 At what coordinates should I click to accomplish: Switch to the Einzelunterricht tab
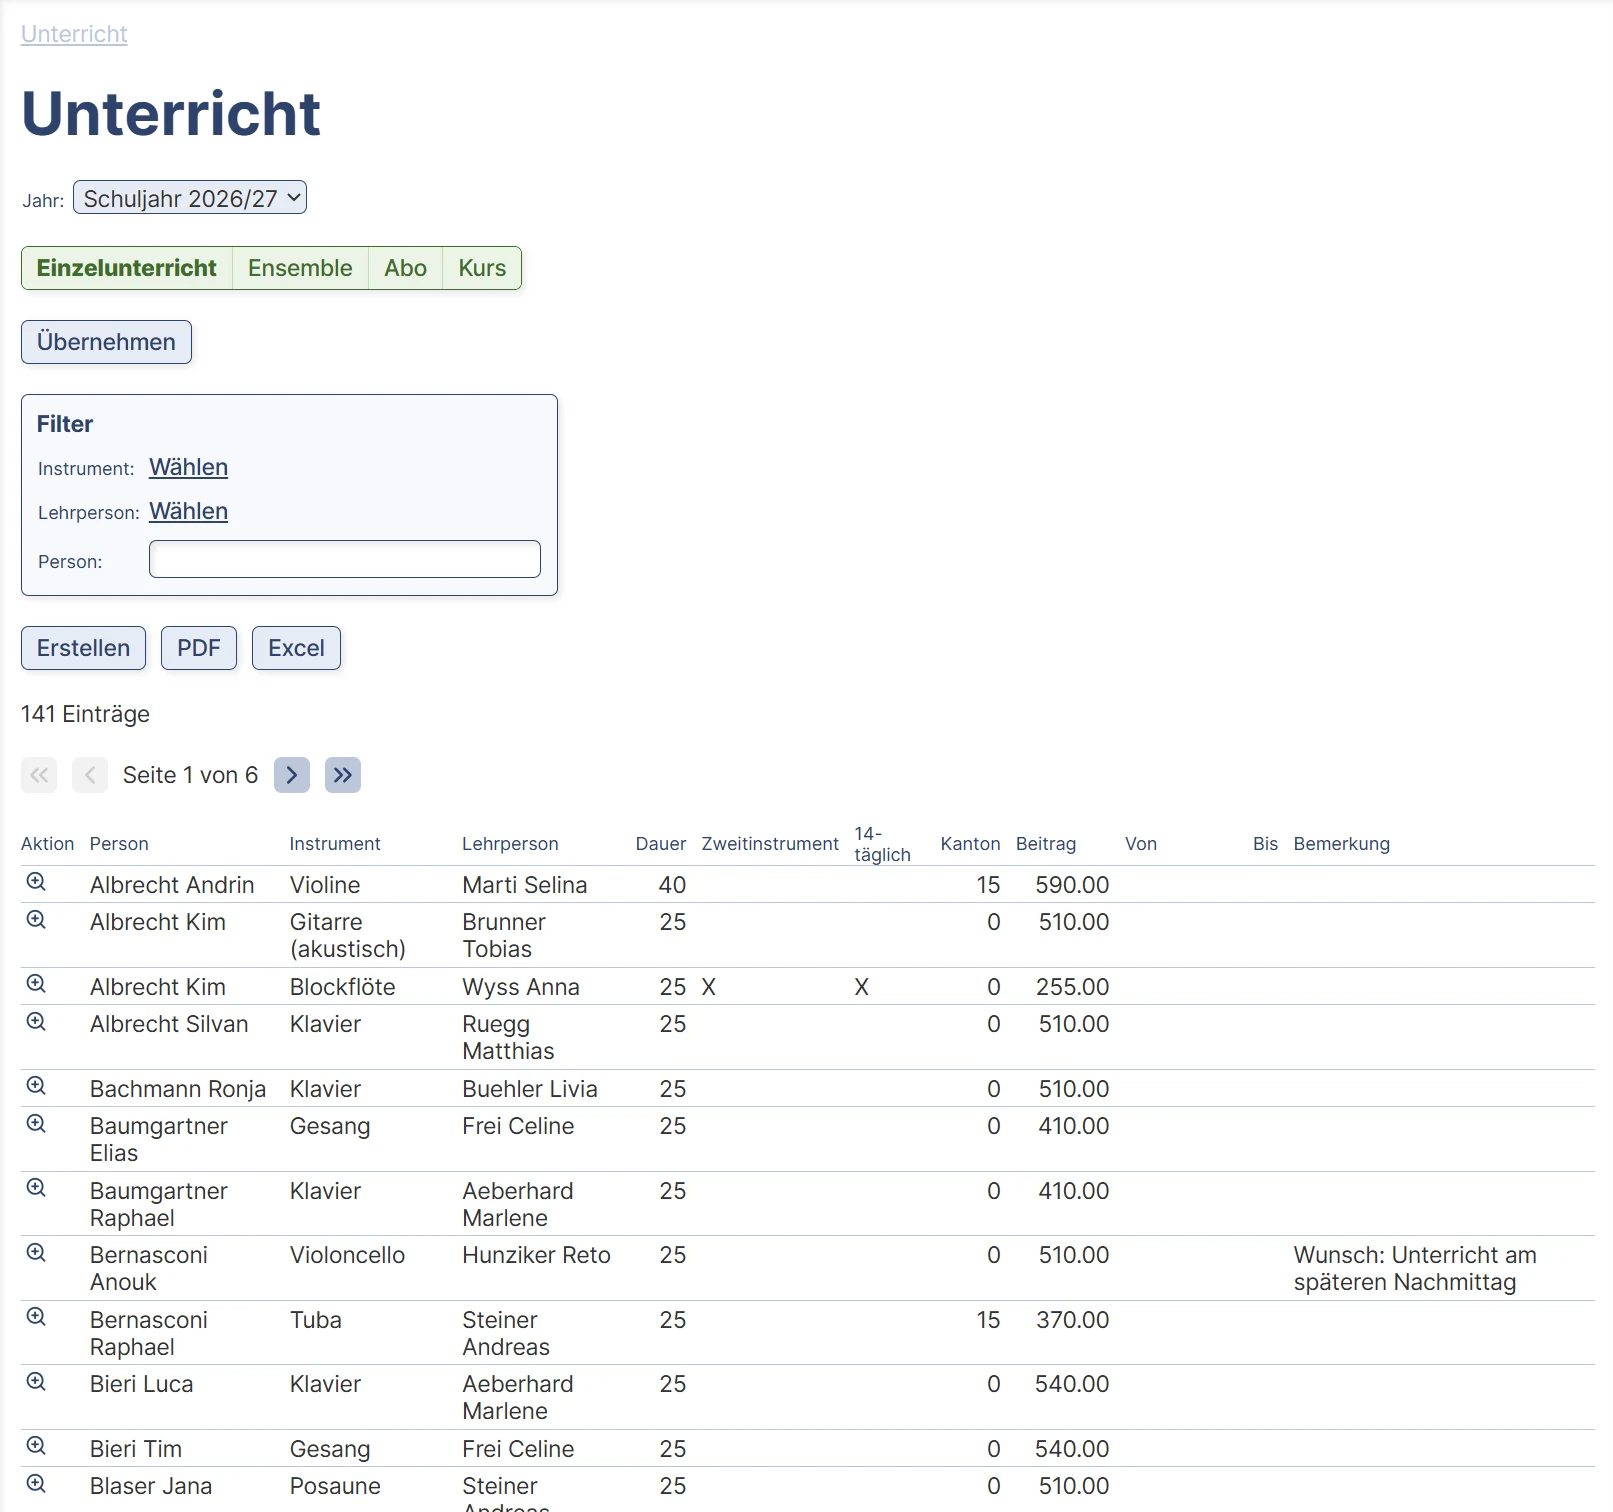(127, 268)
